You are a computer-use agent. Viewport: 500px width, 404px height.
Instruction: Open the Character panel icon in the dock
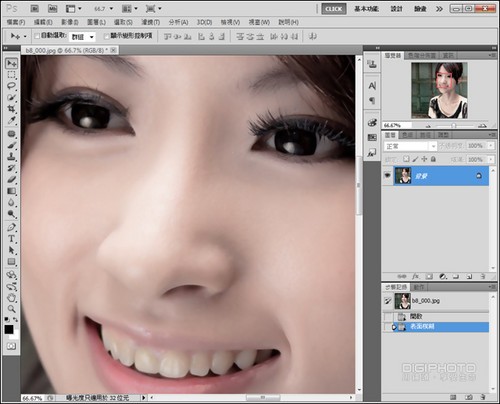tap(372, 86)
